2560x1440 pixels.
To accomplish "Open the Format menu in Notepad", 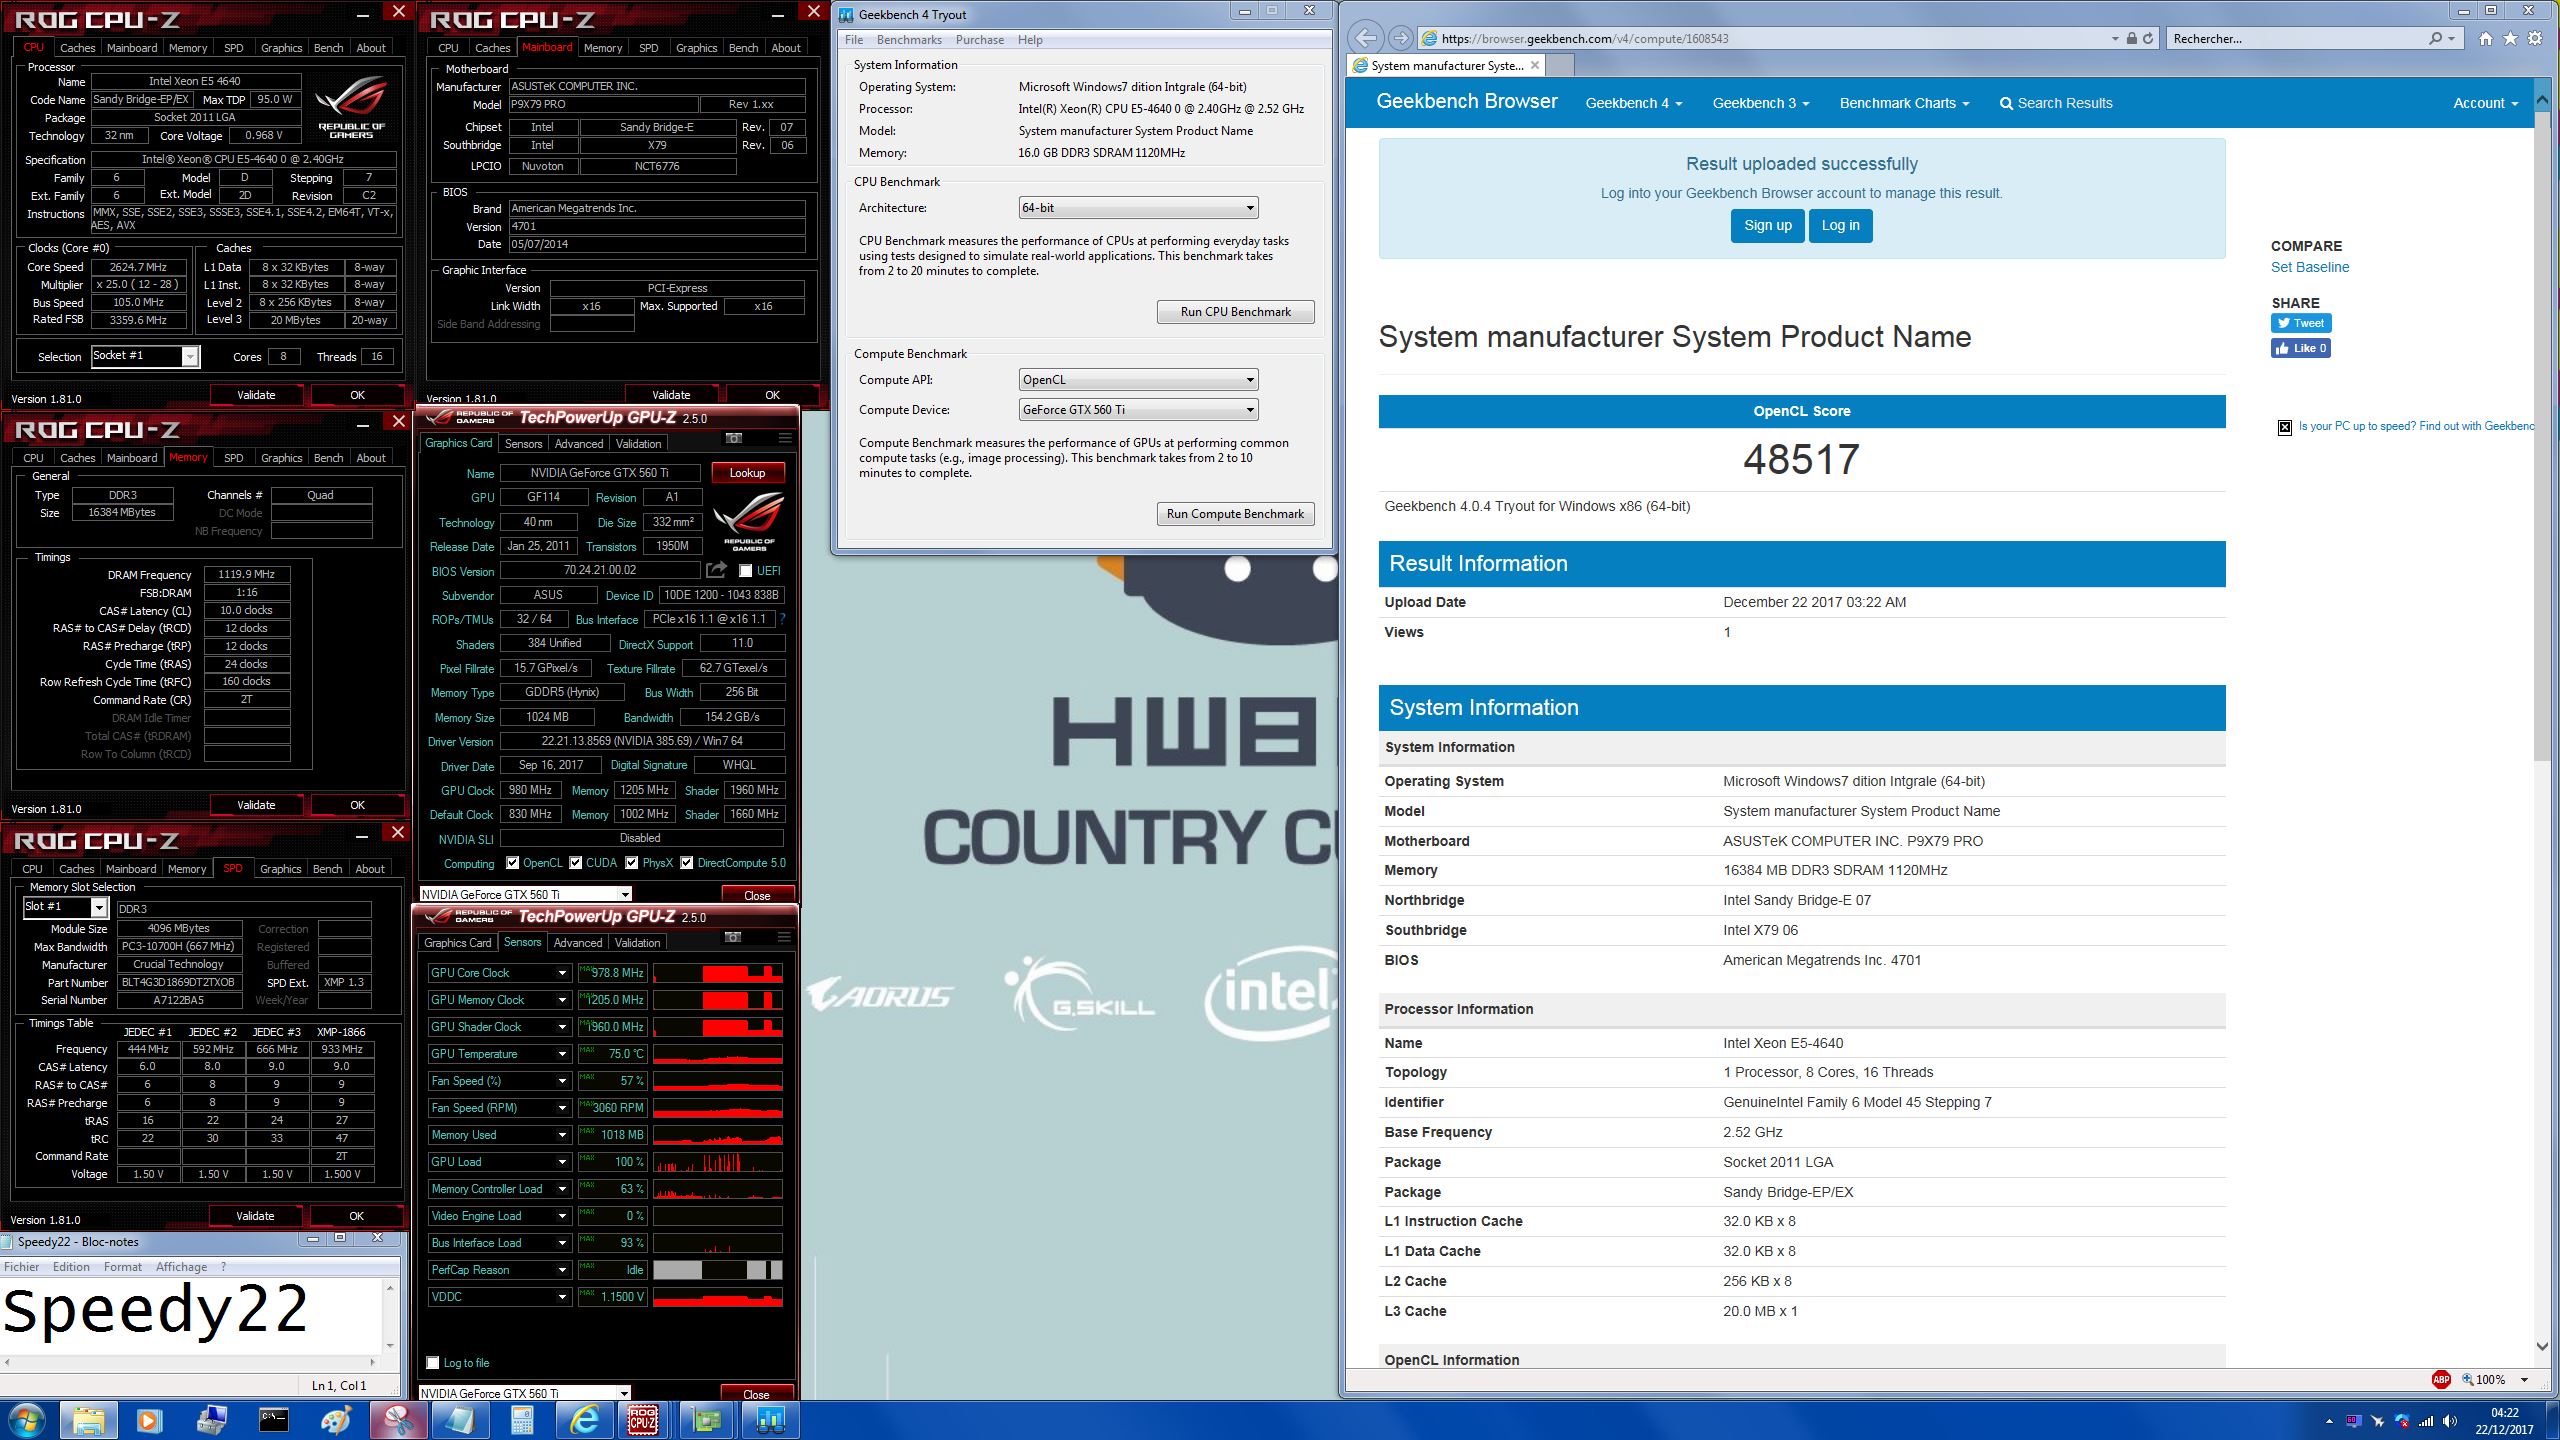I will pos(123,1267).
